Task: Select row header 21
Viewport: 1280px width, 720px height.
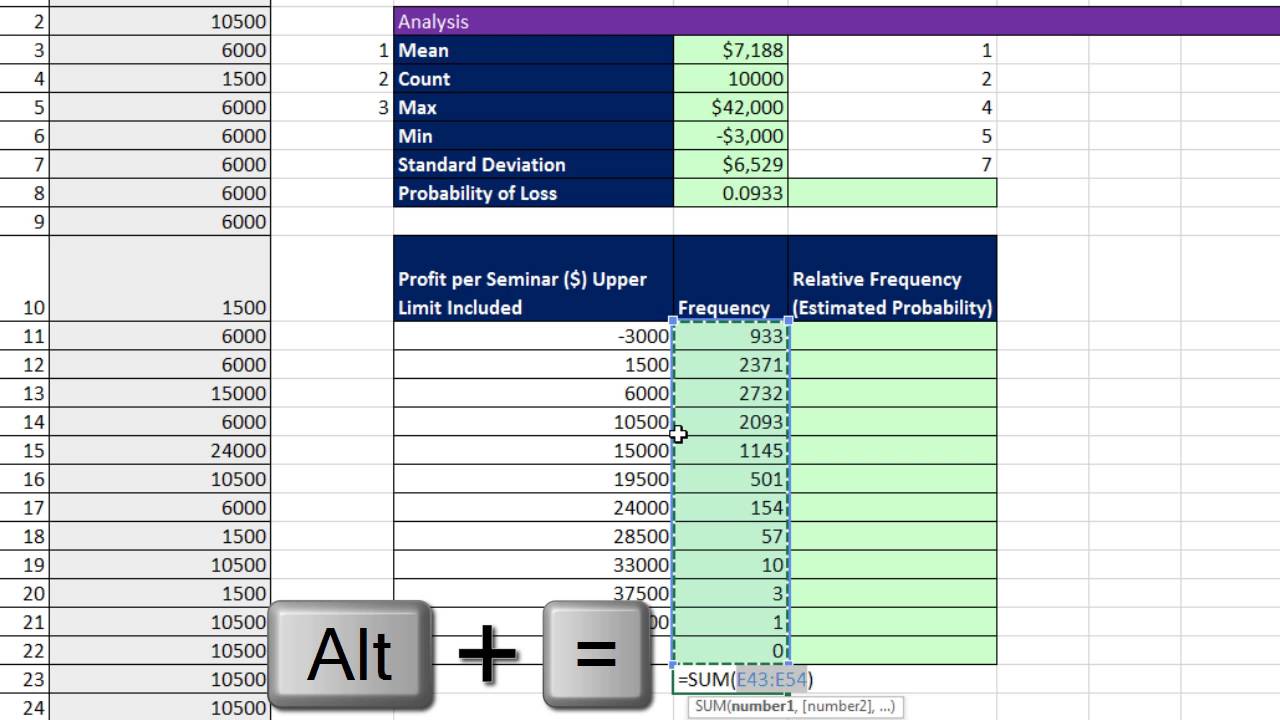Action: [x=24, y=622]
